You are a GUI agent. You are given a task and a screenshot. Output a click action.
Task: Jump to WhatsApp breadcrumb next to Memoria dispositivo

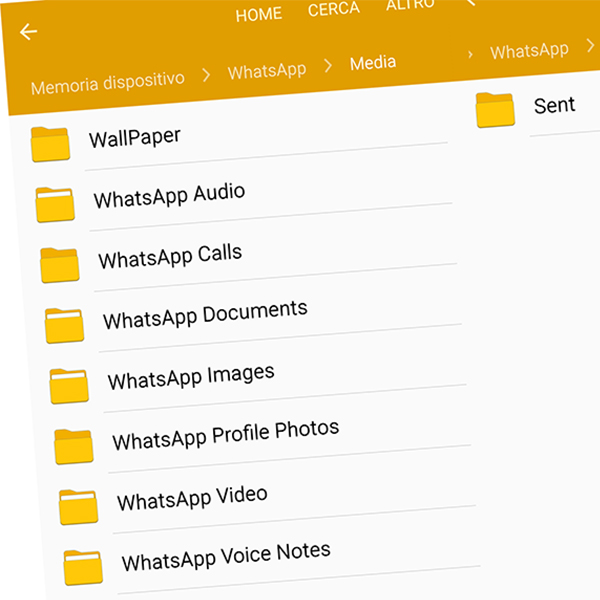pos(267,71)
